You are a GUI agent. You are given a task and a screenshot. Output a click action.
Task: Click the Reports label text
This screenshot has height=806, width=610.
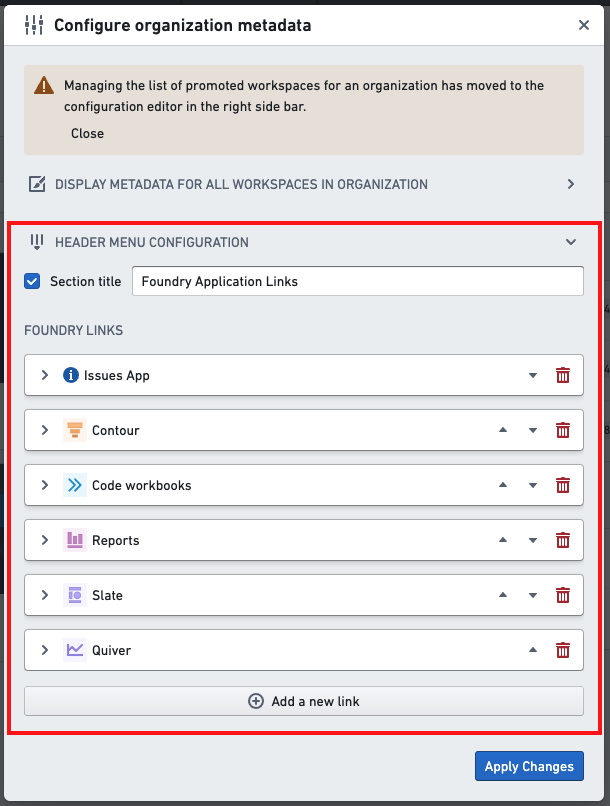pos(116,540)
